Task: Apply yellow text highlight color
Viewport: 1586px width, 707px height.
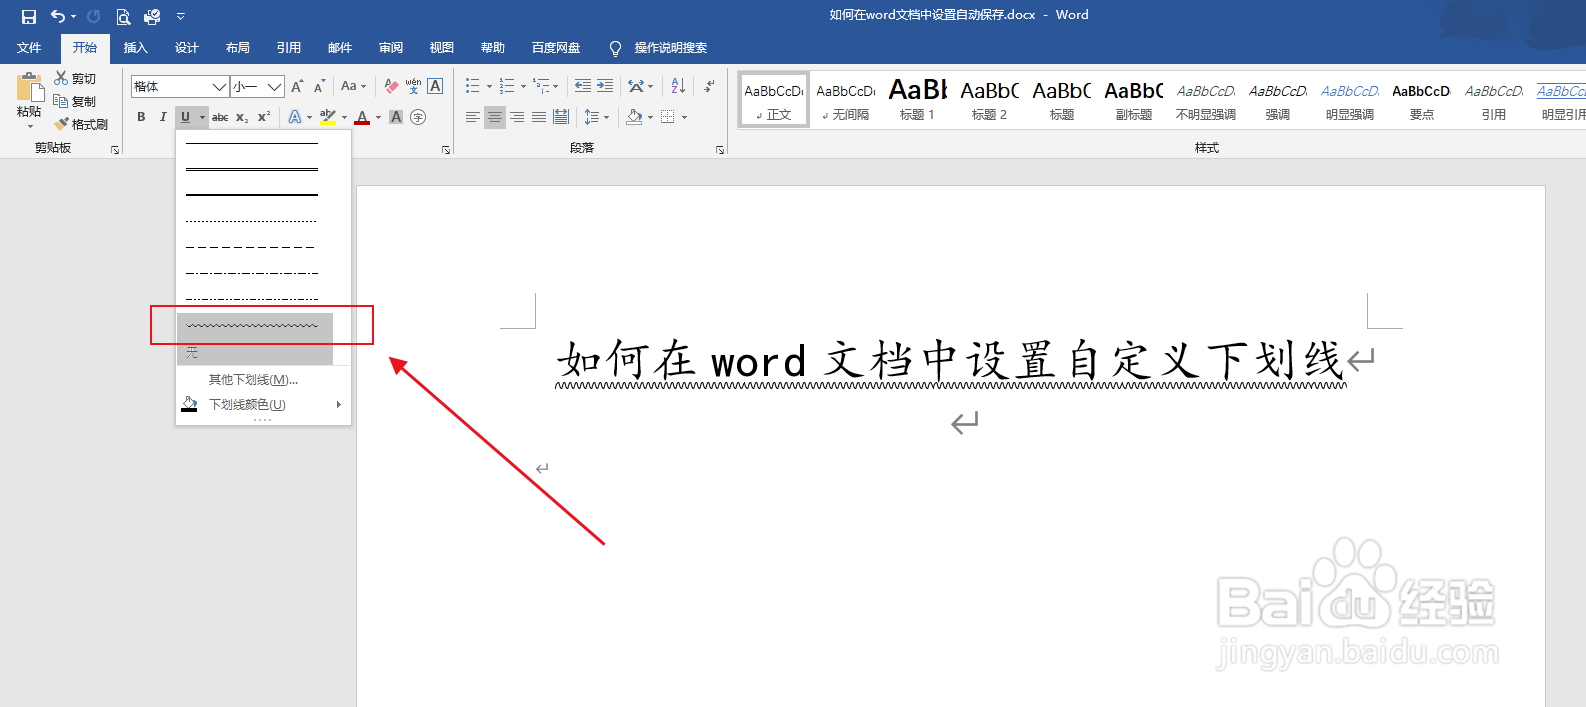Action: coord(327,117)
